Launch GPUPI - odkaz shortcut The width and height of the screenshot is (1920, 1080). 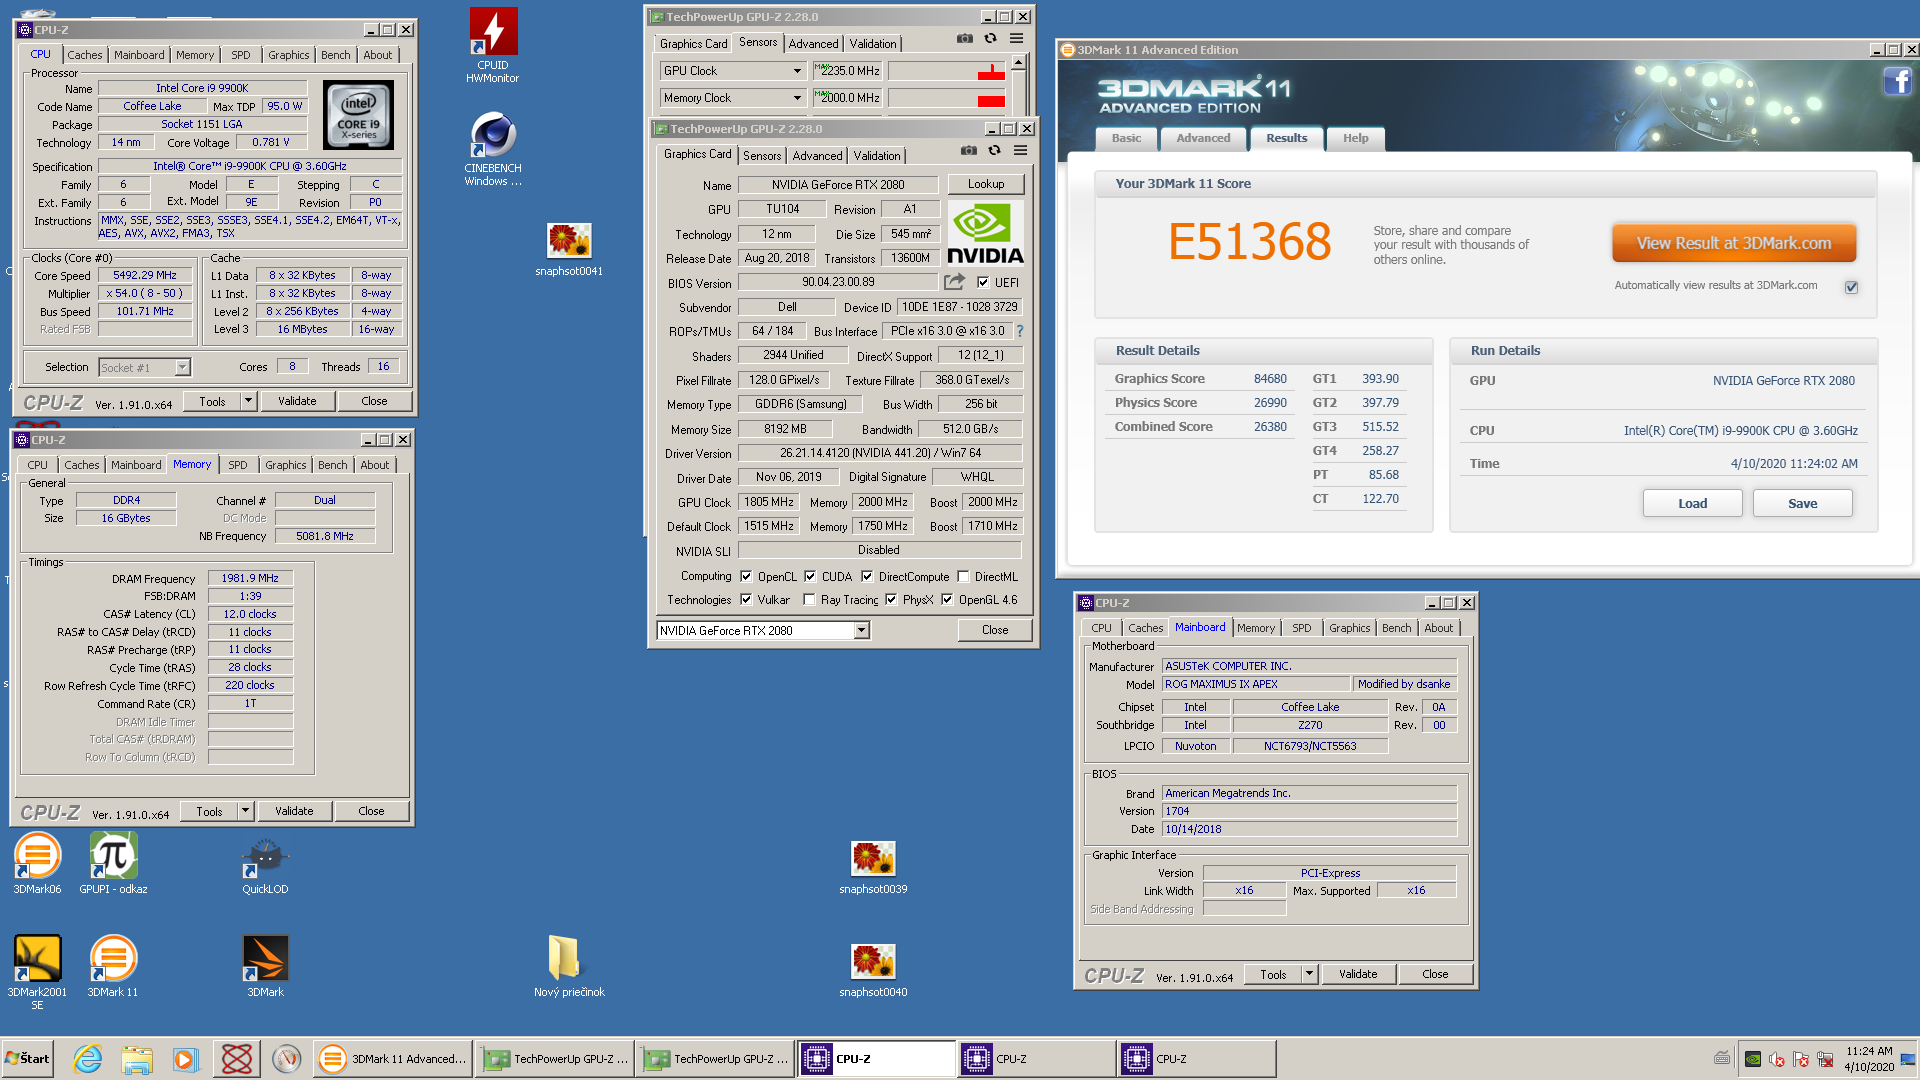point(113,863)
